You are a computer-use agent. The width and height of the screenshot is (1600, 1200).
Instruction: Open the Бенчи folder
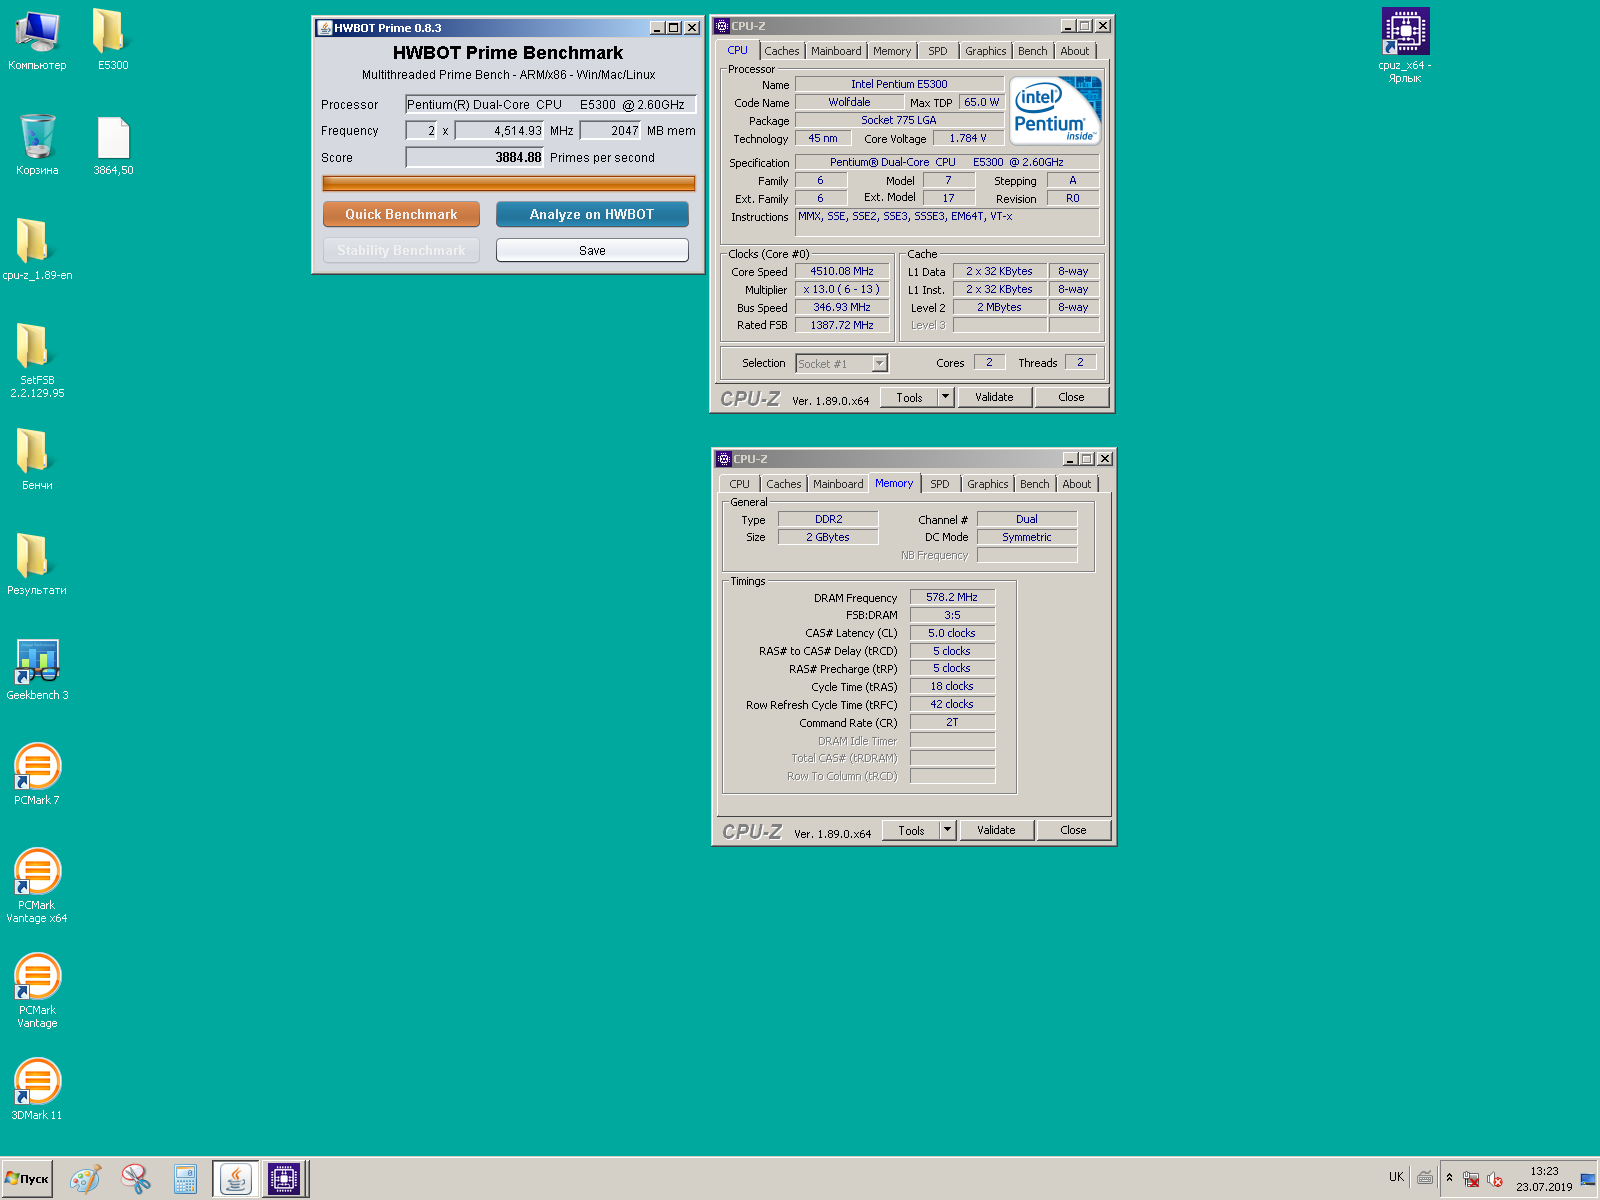click(37, 460)
